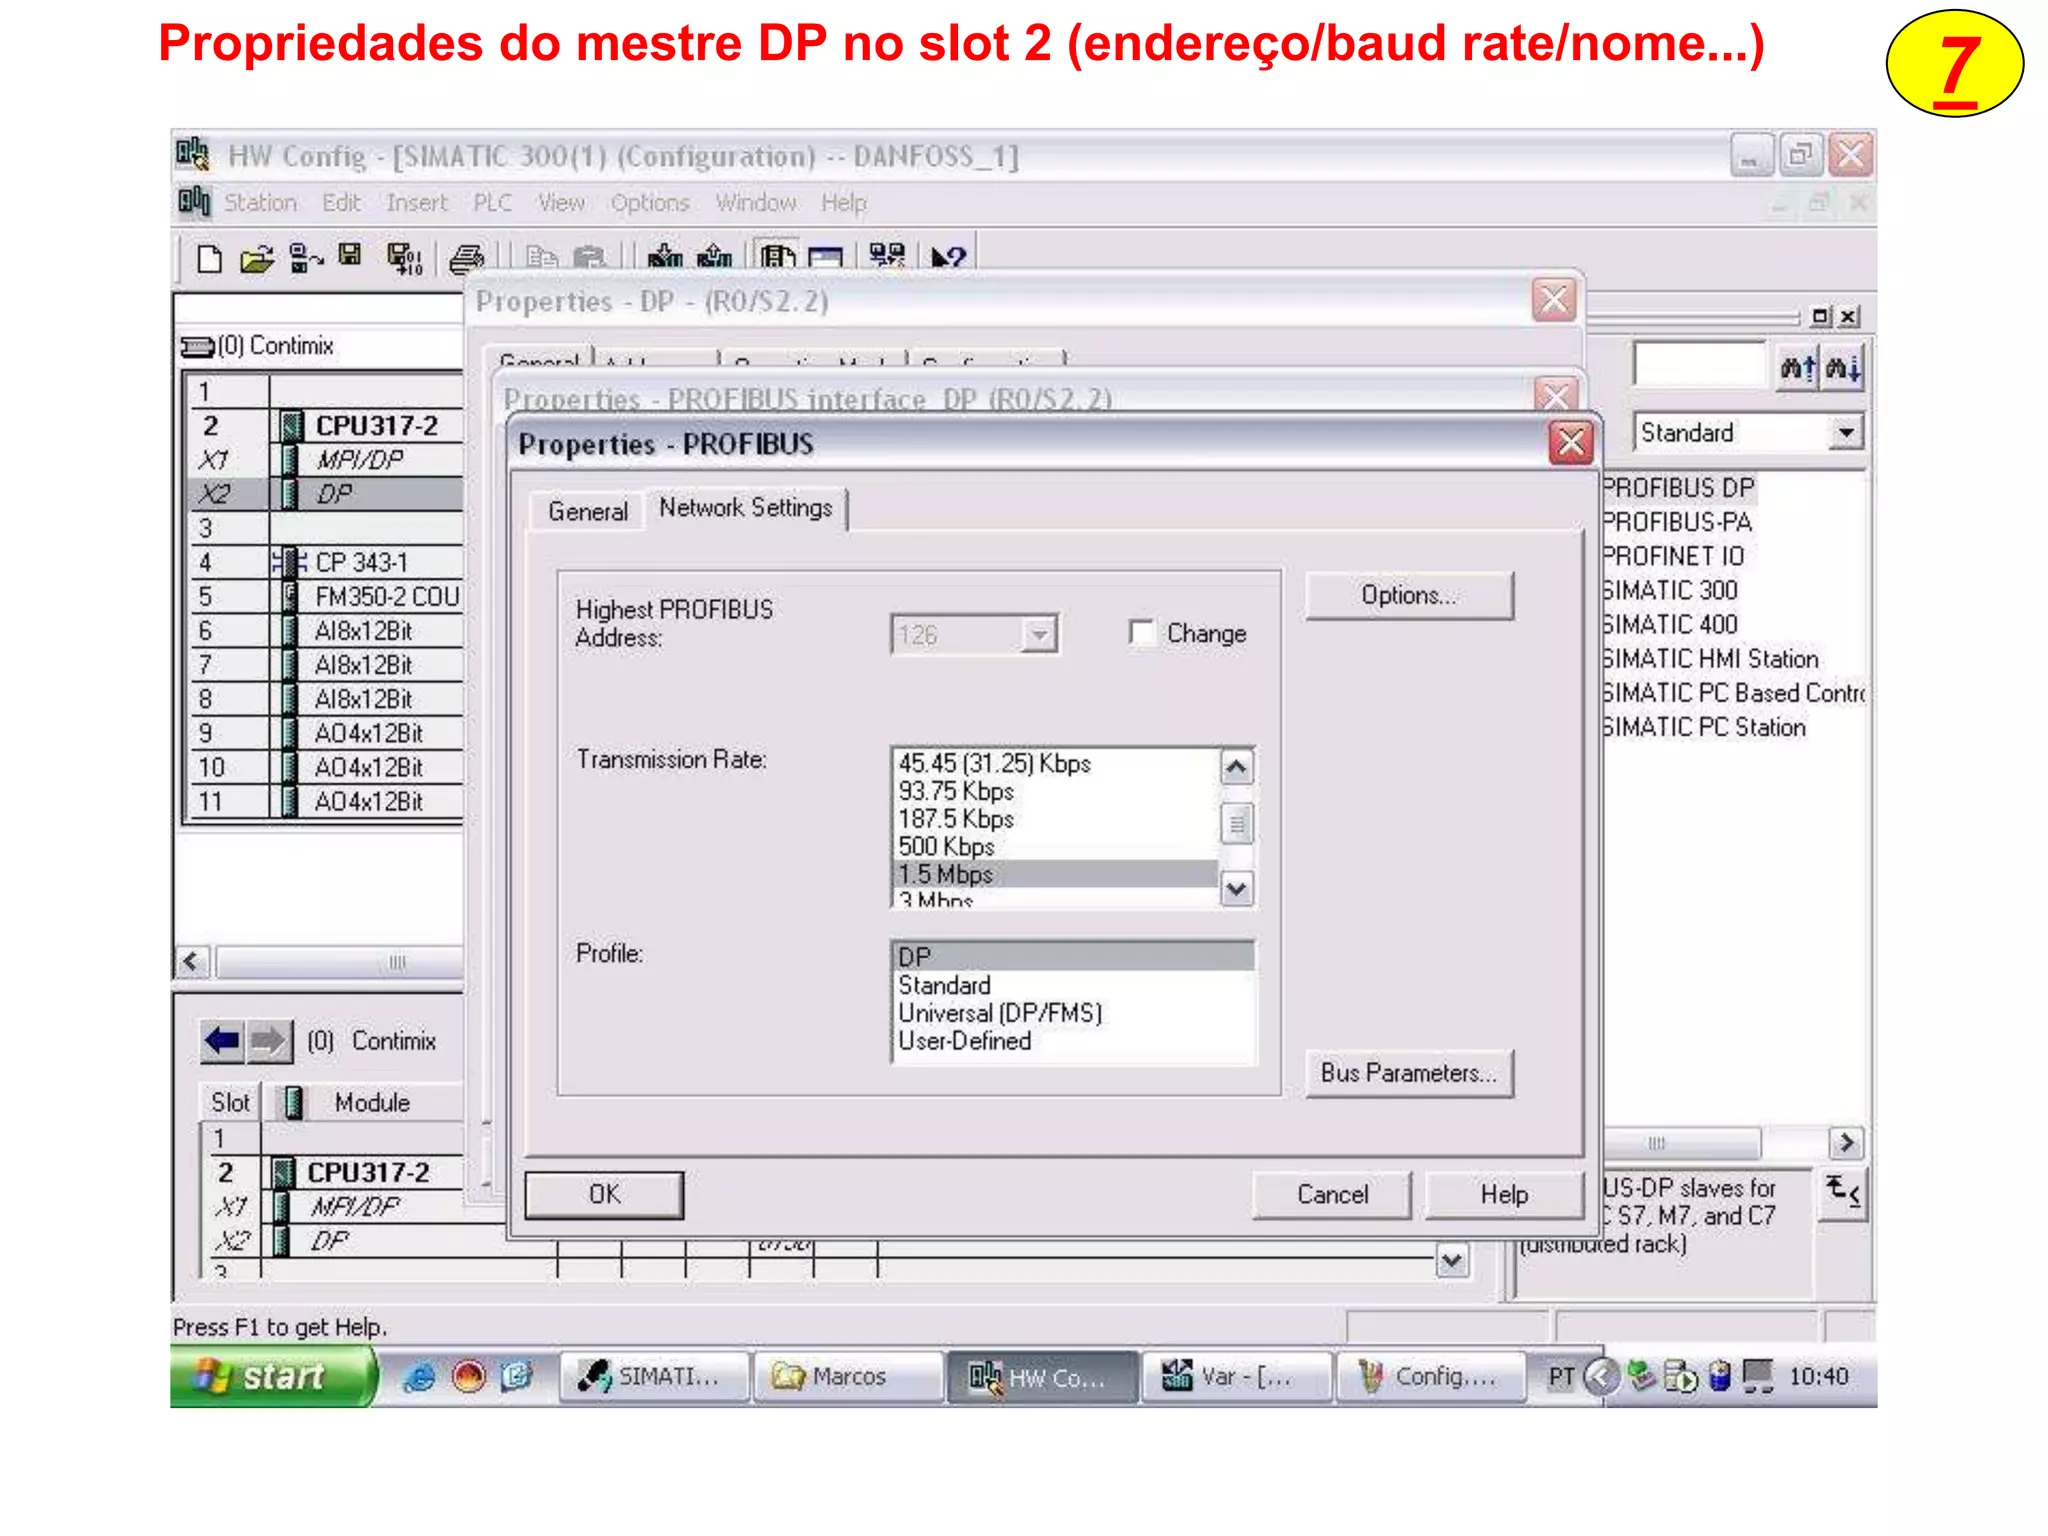Tick the Change checkbox for highest address
2048x1536 pixels.
[1142, 633]
